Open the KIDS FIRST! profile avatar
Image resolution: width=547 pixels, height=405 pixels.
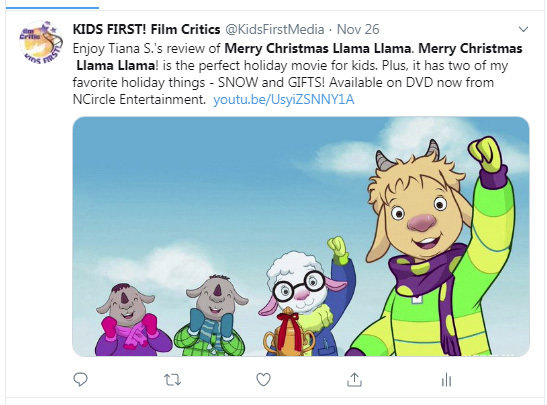tap(41, 42)
